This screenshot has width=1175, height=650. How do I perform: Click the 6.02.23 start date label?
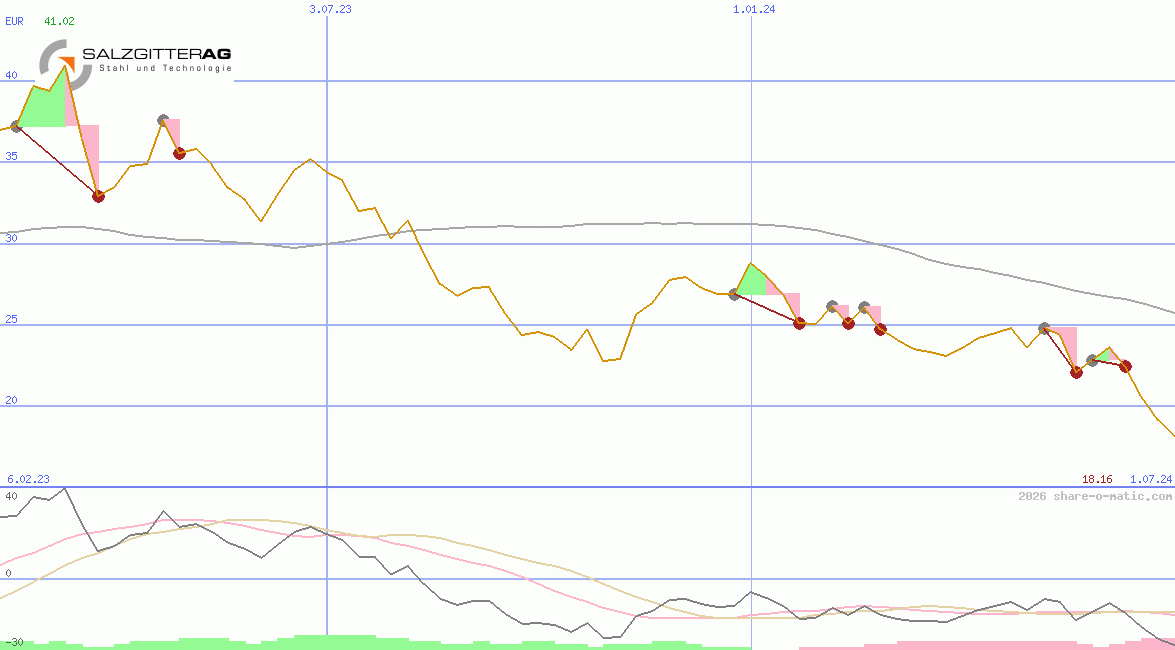coord(28,480)
